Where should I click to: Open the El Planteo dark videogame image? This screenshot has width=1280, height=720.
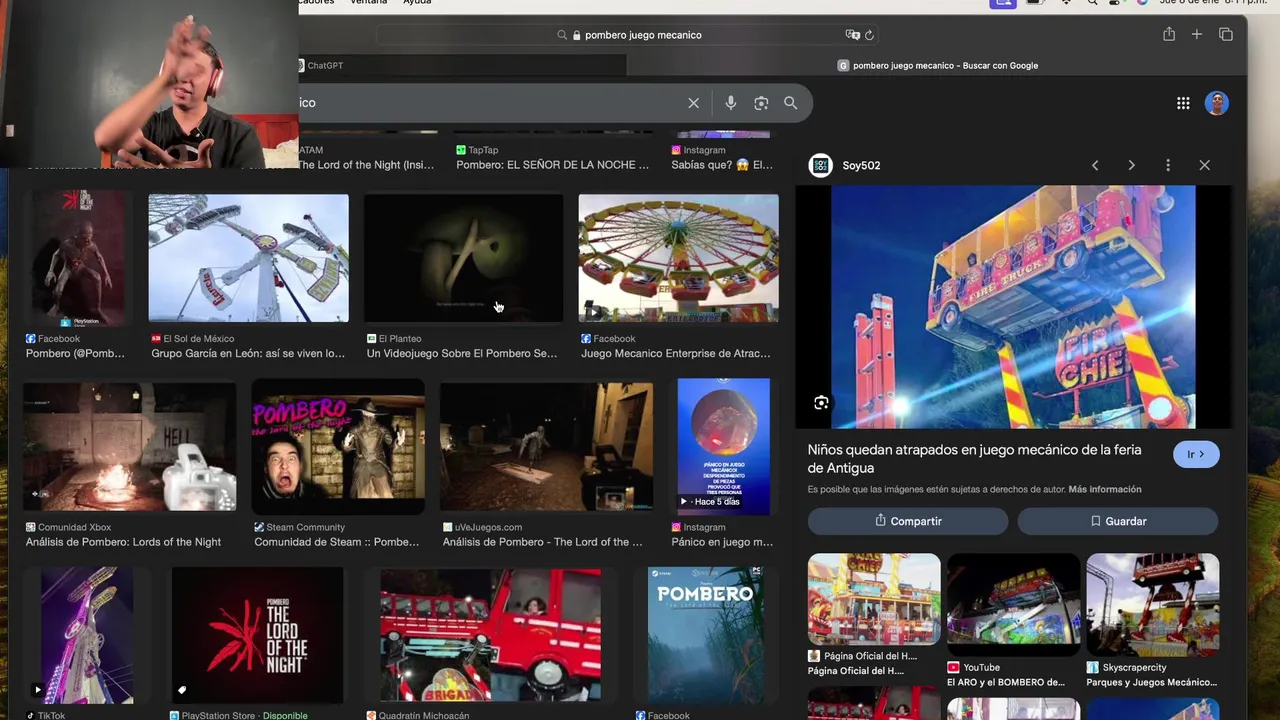pyautogui.click(x=463, y=258)
